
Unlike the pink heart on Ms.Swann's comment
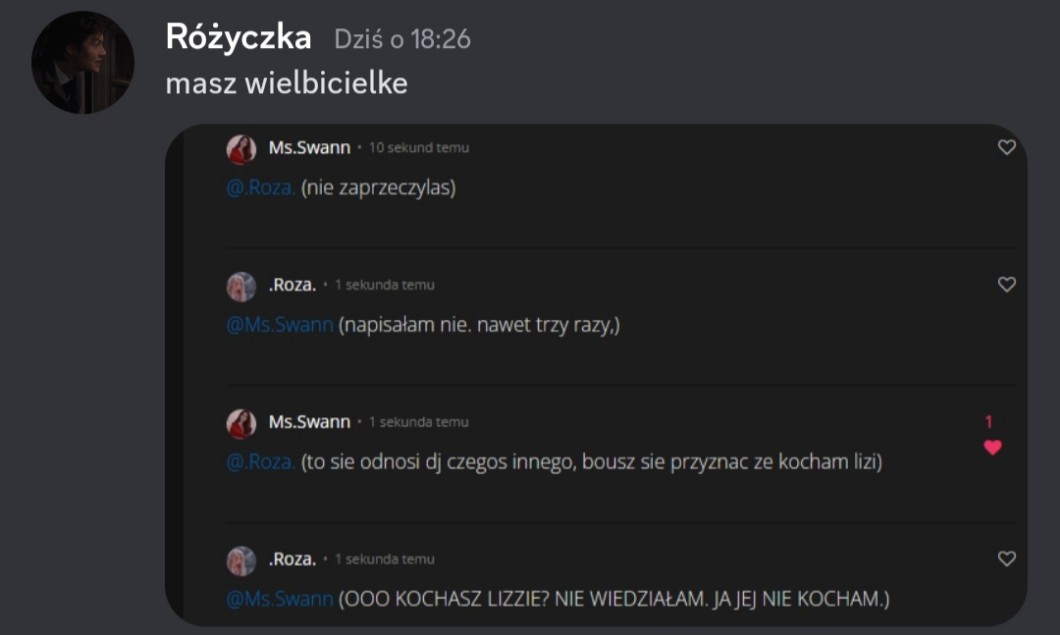click(x=992, y=447)
